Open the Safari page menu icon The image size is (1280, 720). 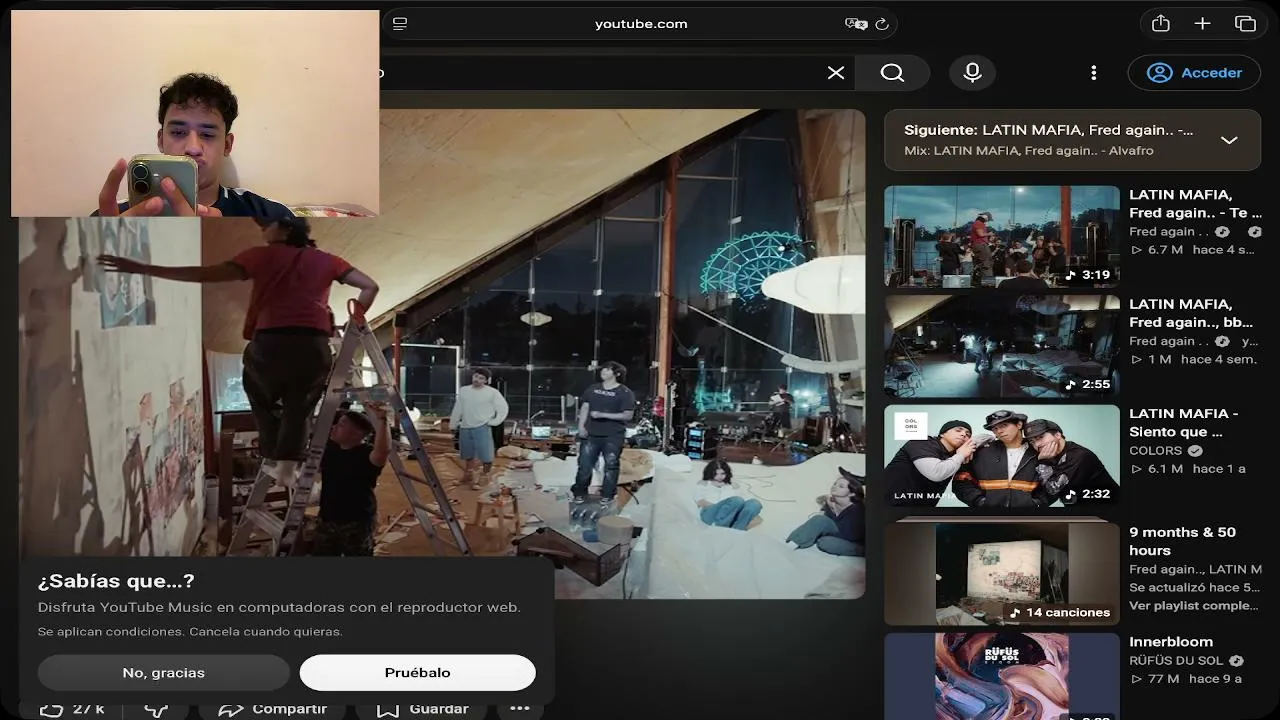tap(400, 24)
